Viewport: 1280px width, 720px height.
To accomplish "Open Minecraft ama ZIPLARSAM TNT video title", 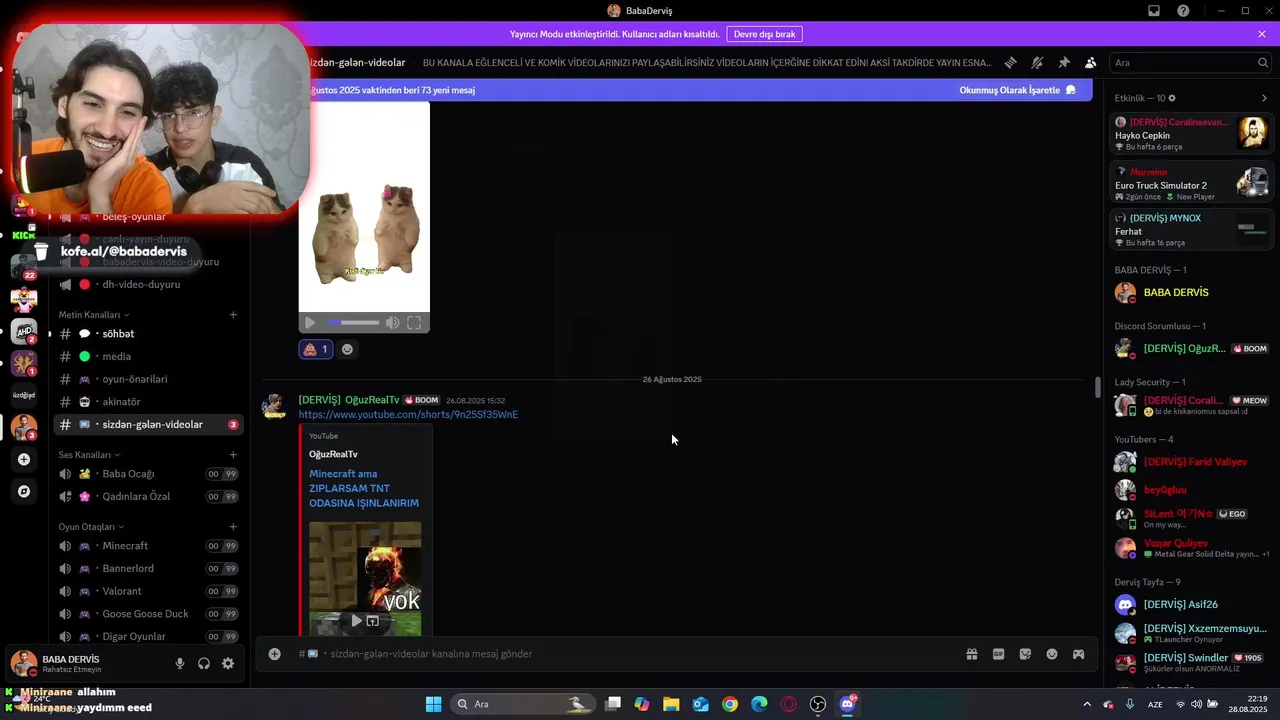I will pyautogui.click(x=364, y=488).
